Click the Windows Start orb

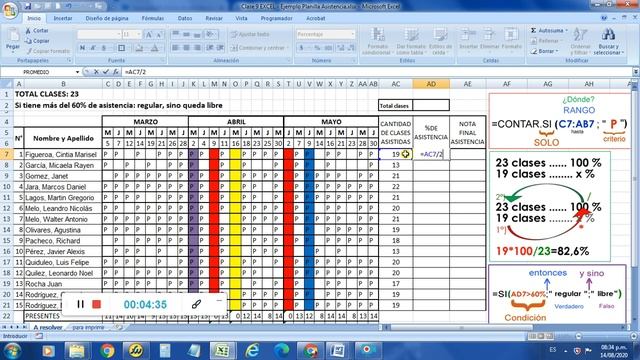click(x=11, y=351)
